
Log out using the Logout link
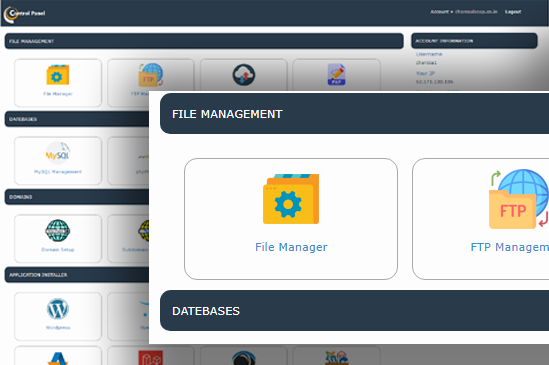[x=513, y=12]
